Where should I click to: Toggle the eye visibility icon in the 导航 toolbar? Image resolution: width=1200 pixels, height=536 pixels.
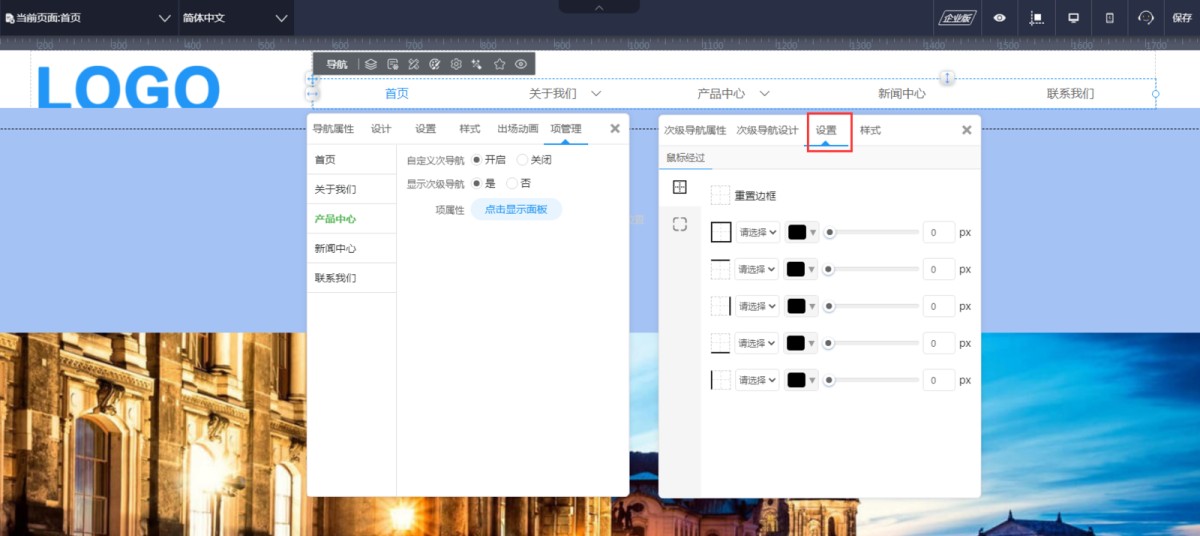(521, 64)
